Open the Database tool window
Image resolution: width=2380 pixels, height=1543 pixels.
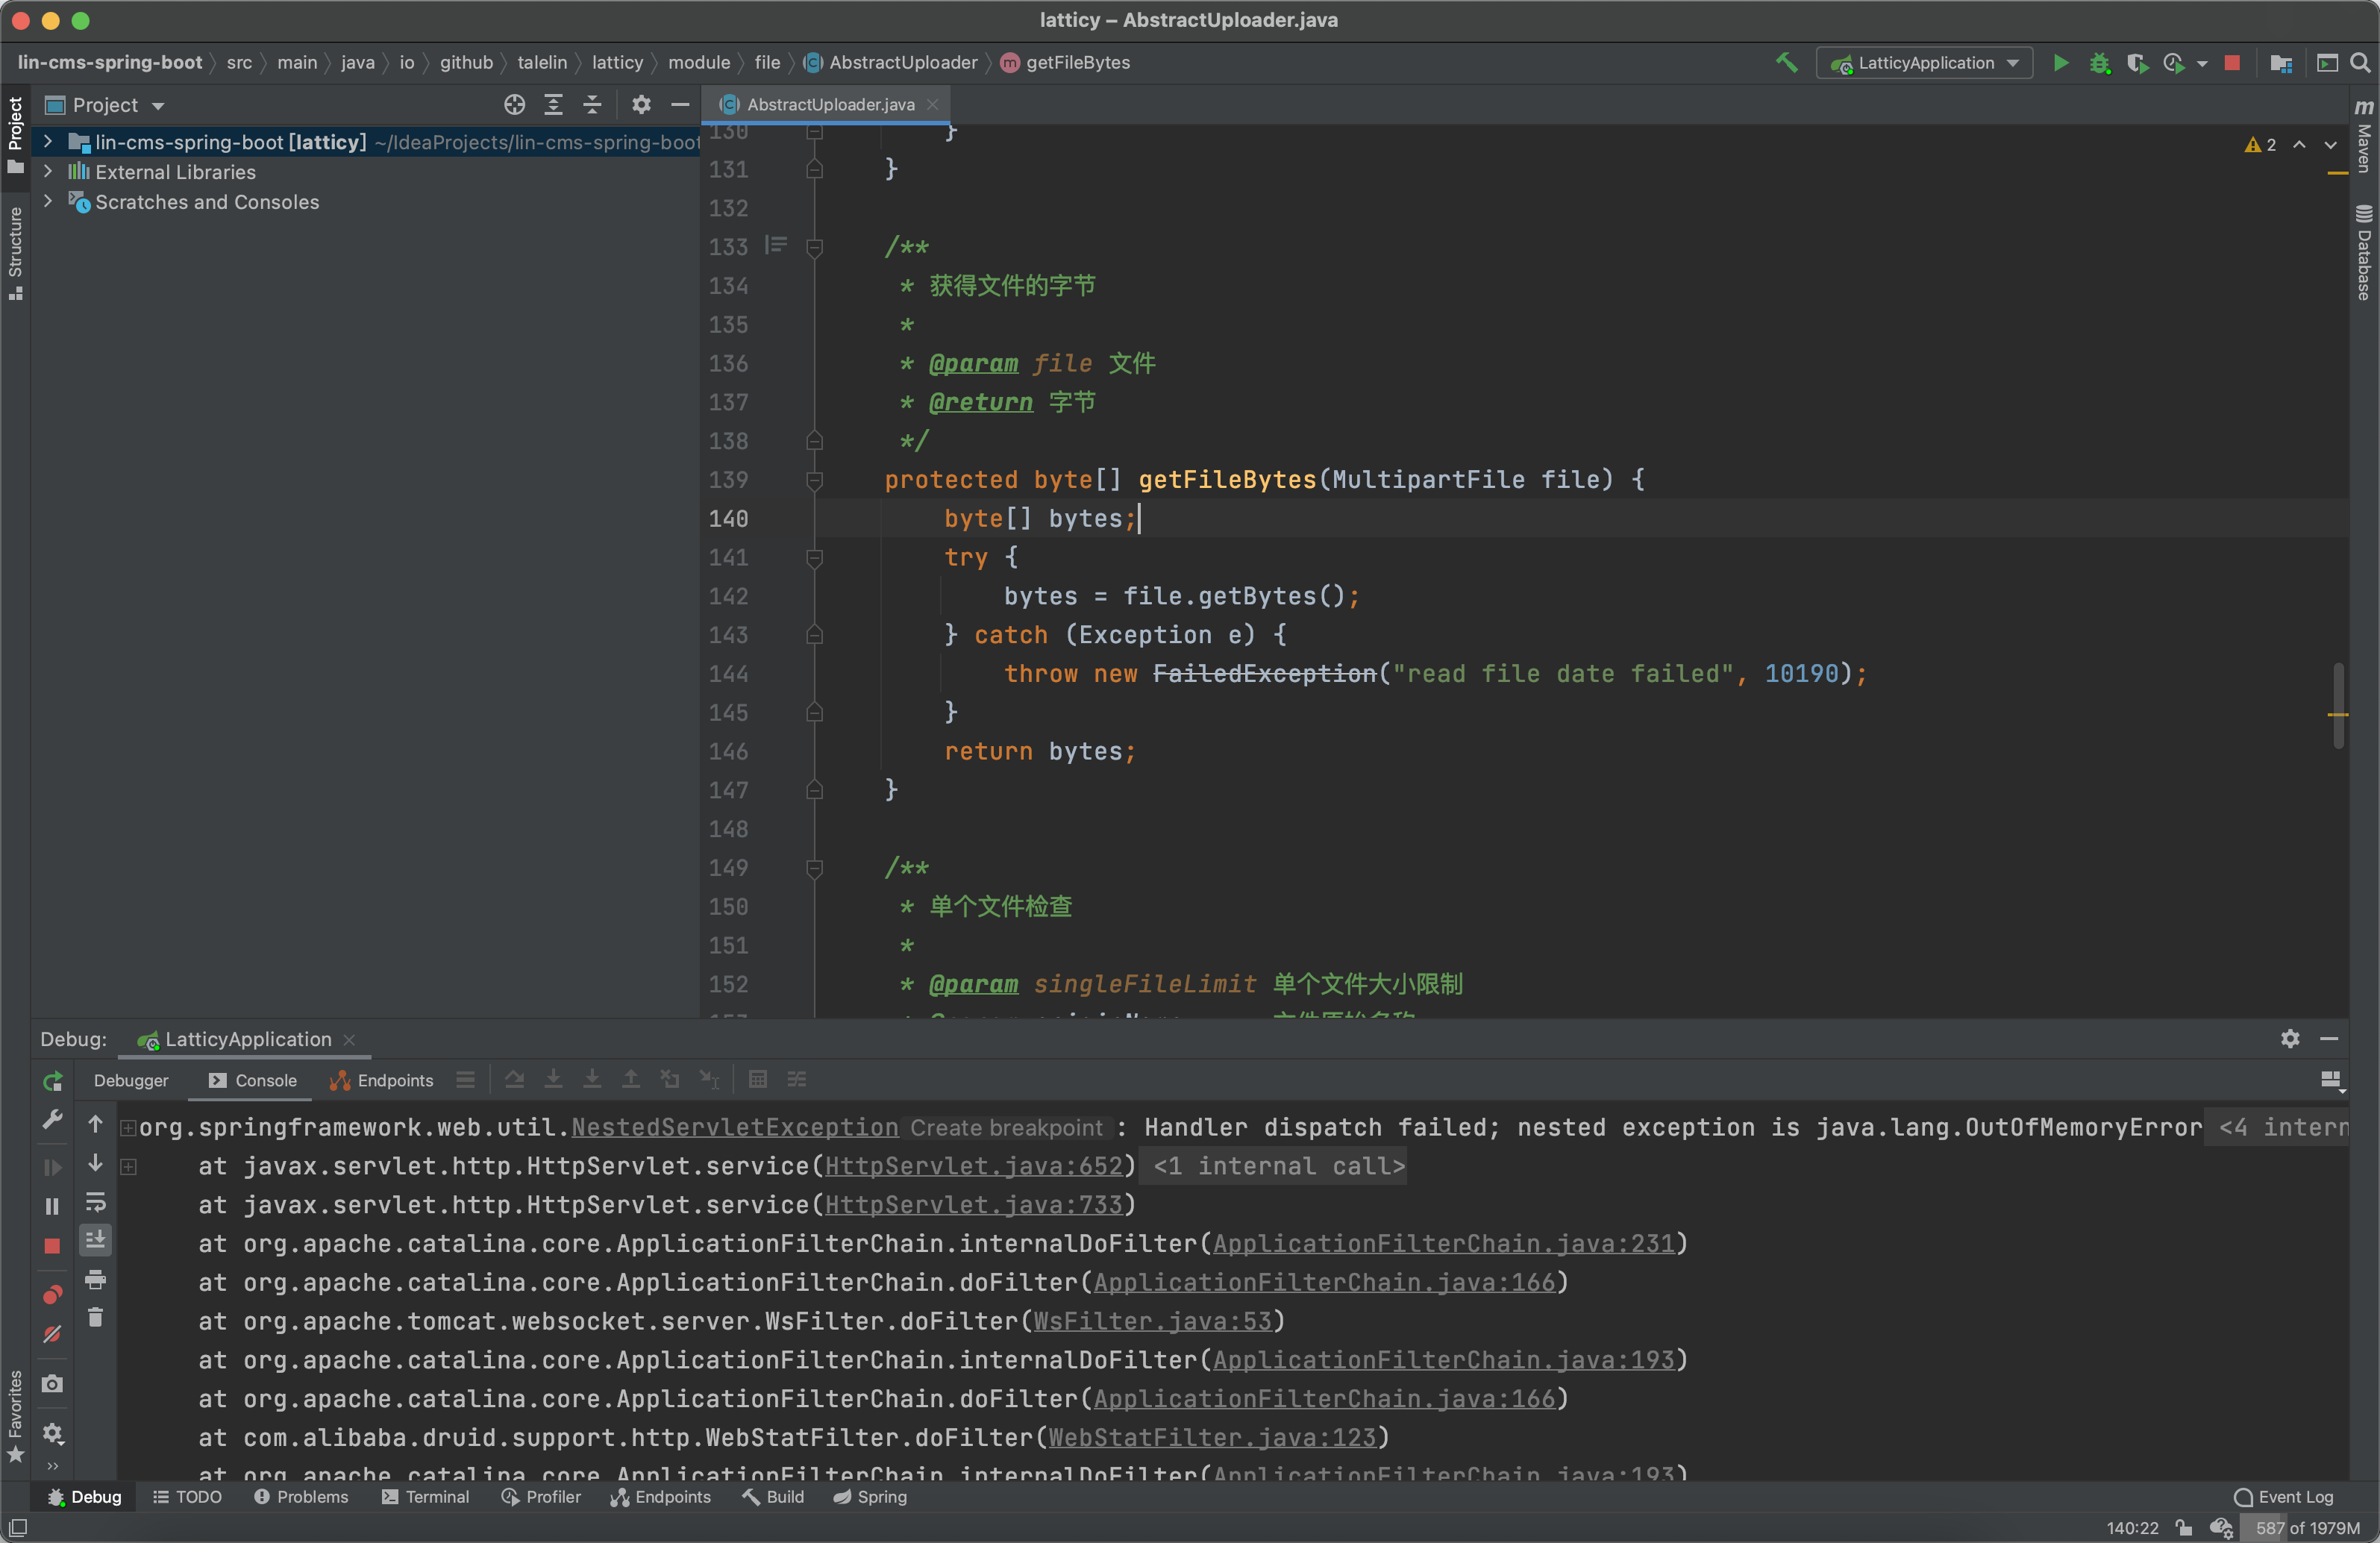[2364, 252]
